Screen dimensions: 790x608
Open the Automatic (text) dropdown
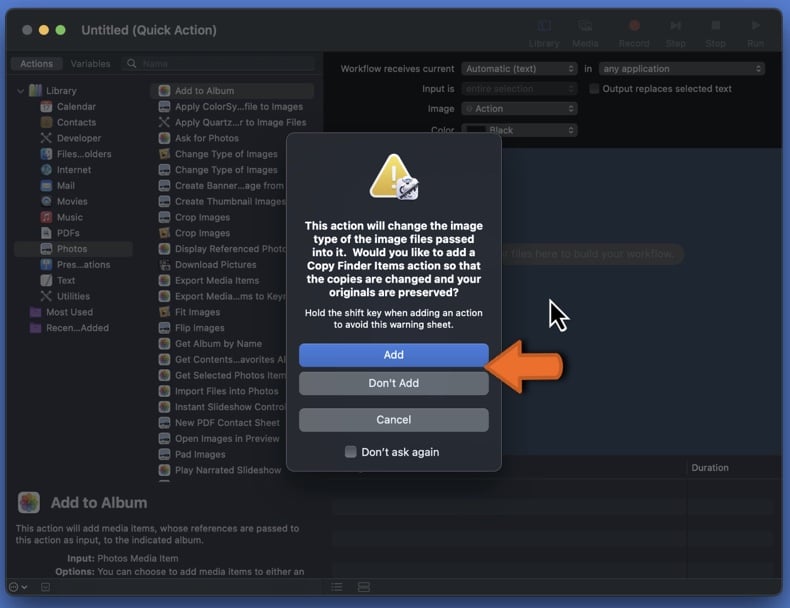point(519,69)
